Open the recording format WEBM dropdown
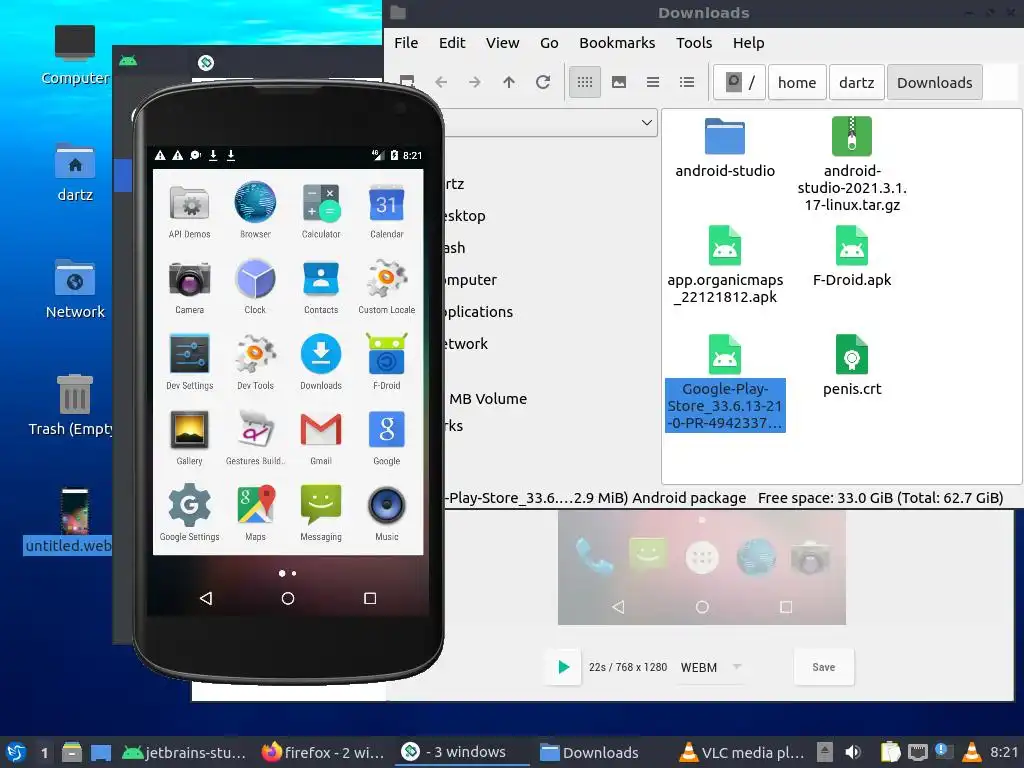The width and height of the screenshot is (1024, 768). [711, 667]
